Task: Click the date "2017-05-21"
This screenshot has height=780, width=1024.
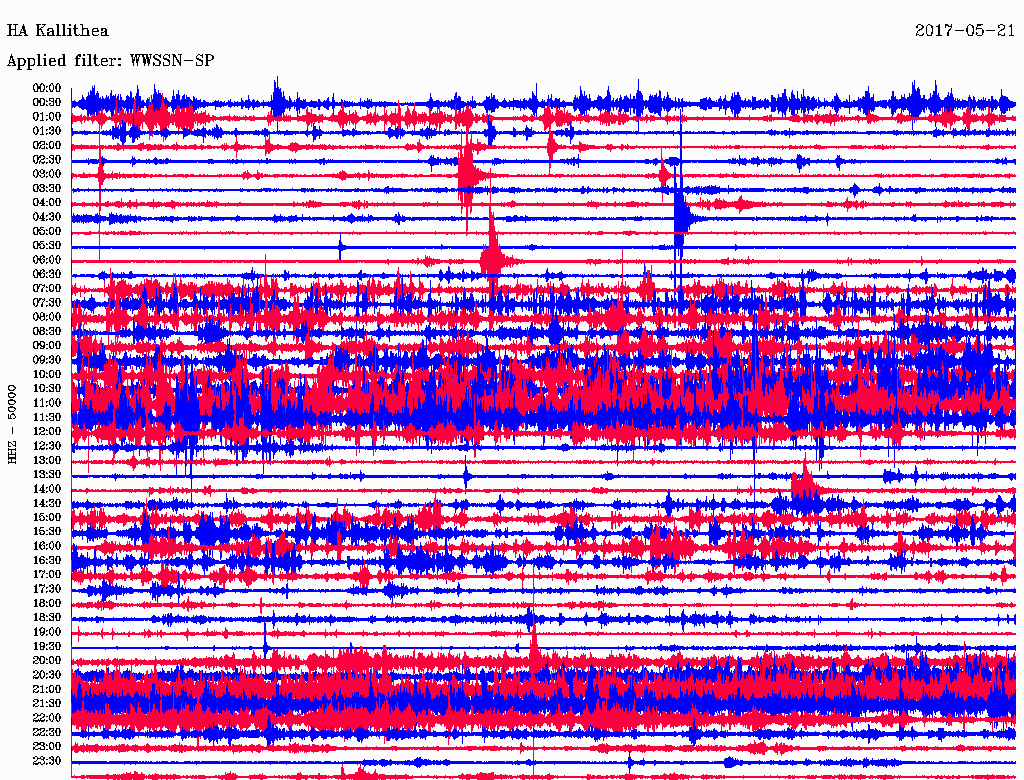Action: coord(965,31)
